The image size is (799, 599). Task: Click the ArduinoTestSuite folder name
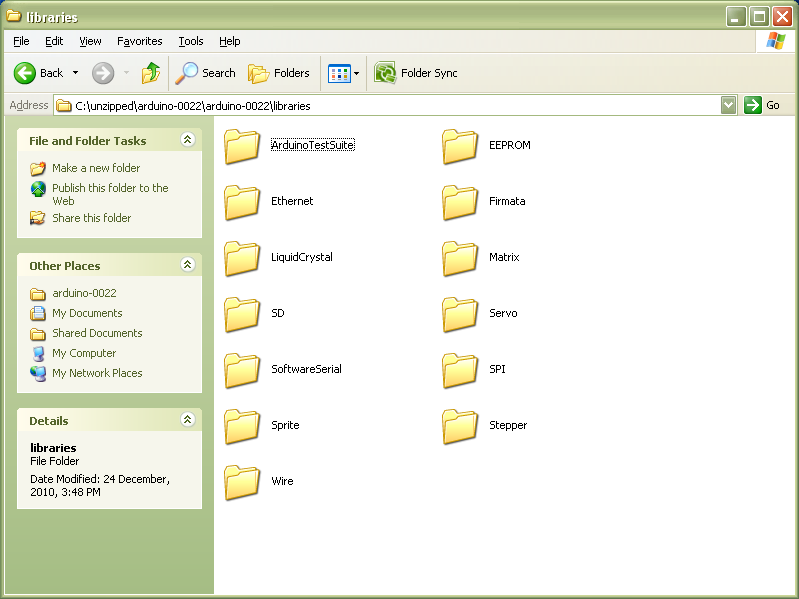point(312,145)
